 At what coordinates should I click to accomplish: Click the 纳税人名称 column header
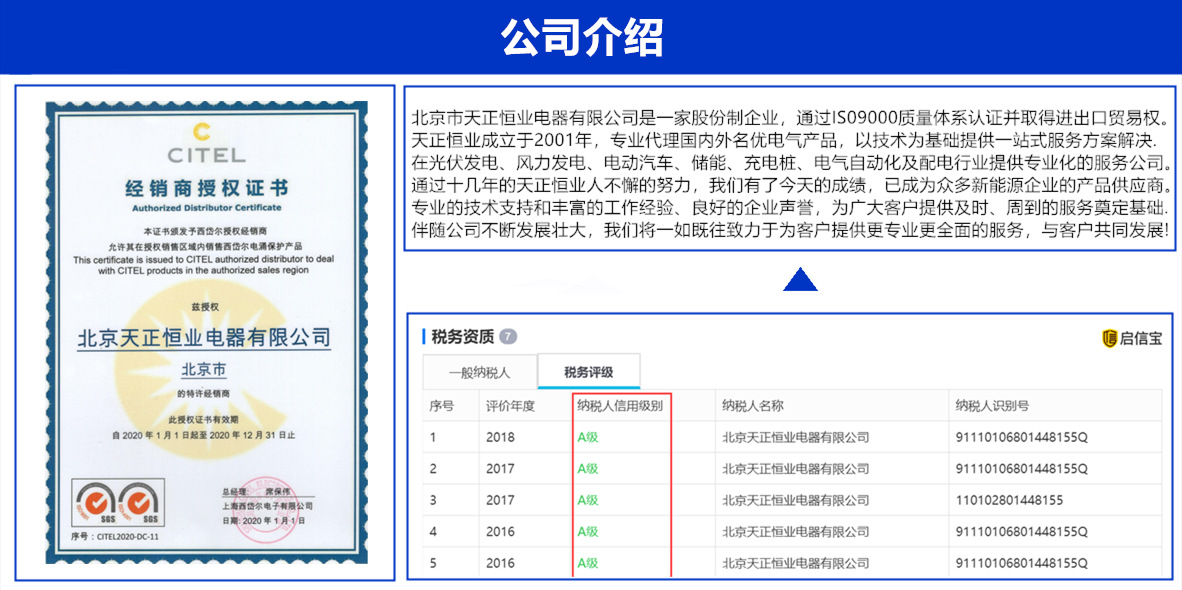753,406
